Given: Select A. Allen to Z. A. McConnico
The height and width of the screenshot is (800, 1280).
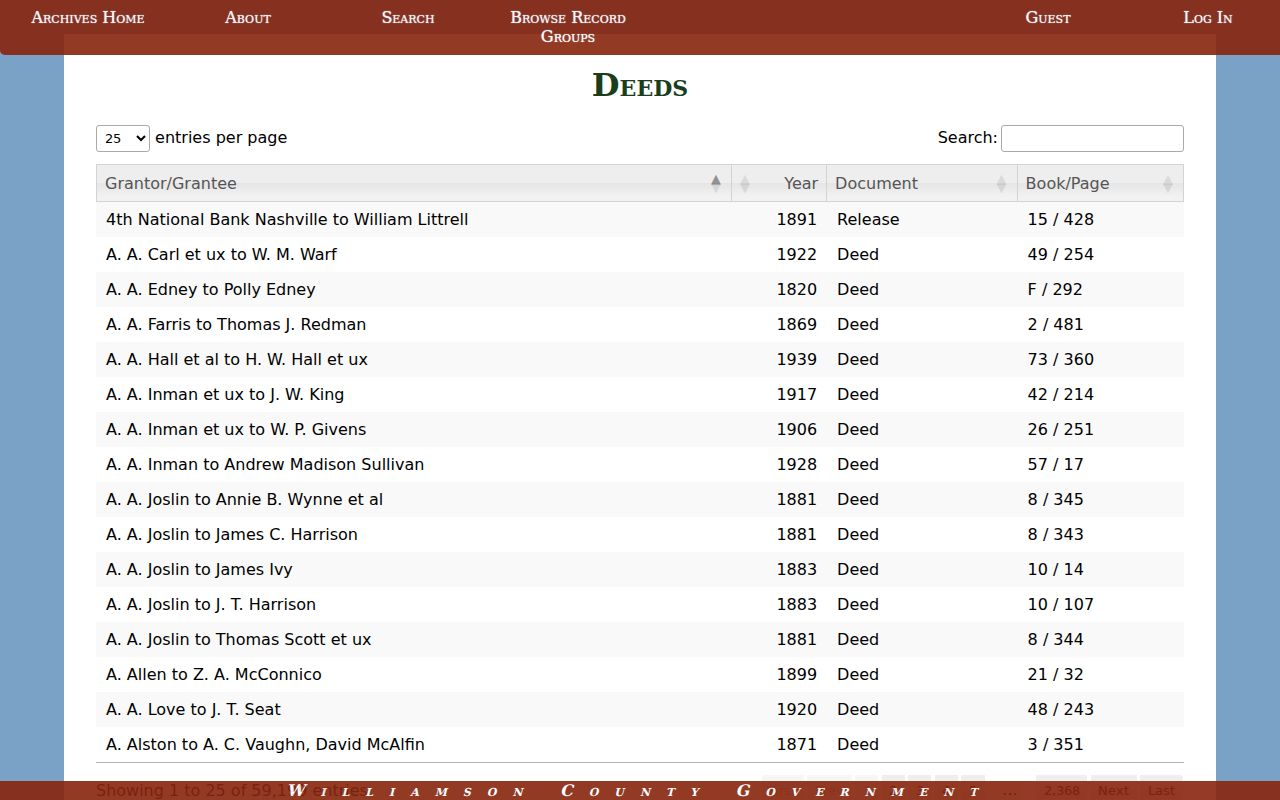Looking at the screenshot, I should pyautogui.click(x=640, y=674).
